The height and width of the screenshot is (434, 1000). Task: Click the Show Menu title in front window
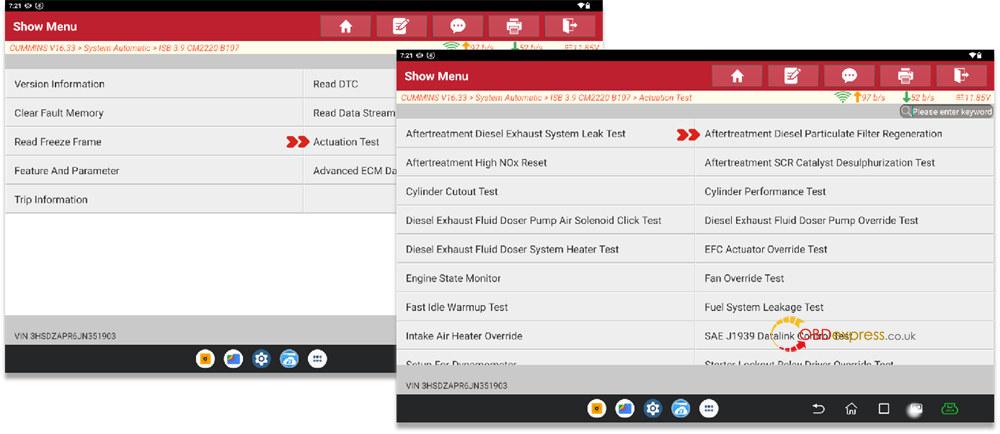(x=436, y=76)
